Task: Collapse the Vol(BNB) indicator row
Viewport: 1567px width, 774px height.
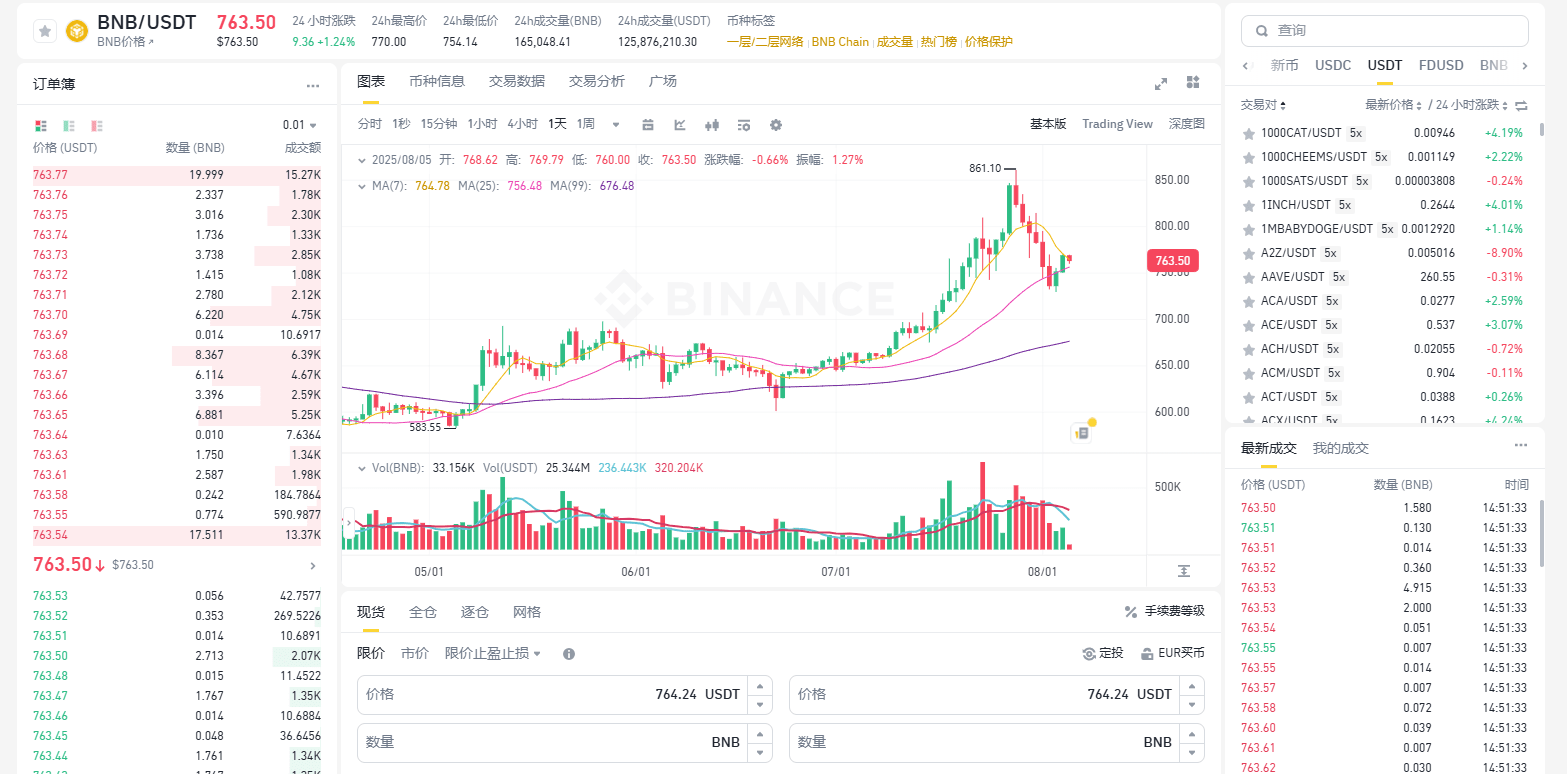Action: 361,468
